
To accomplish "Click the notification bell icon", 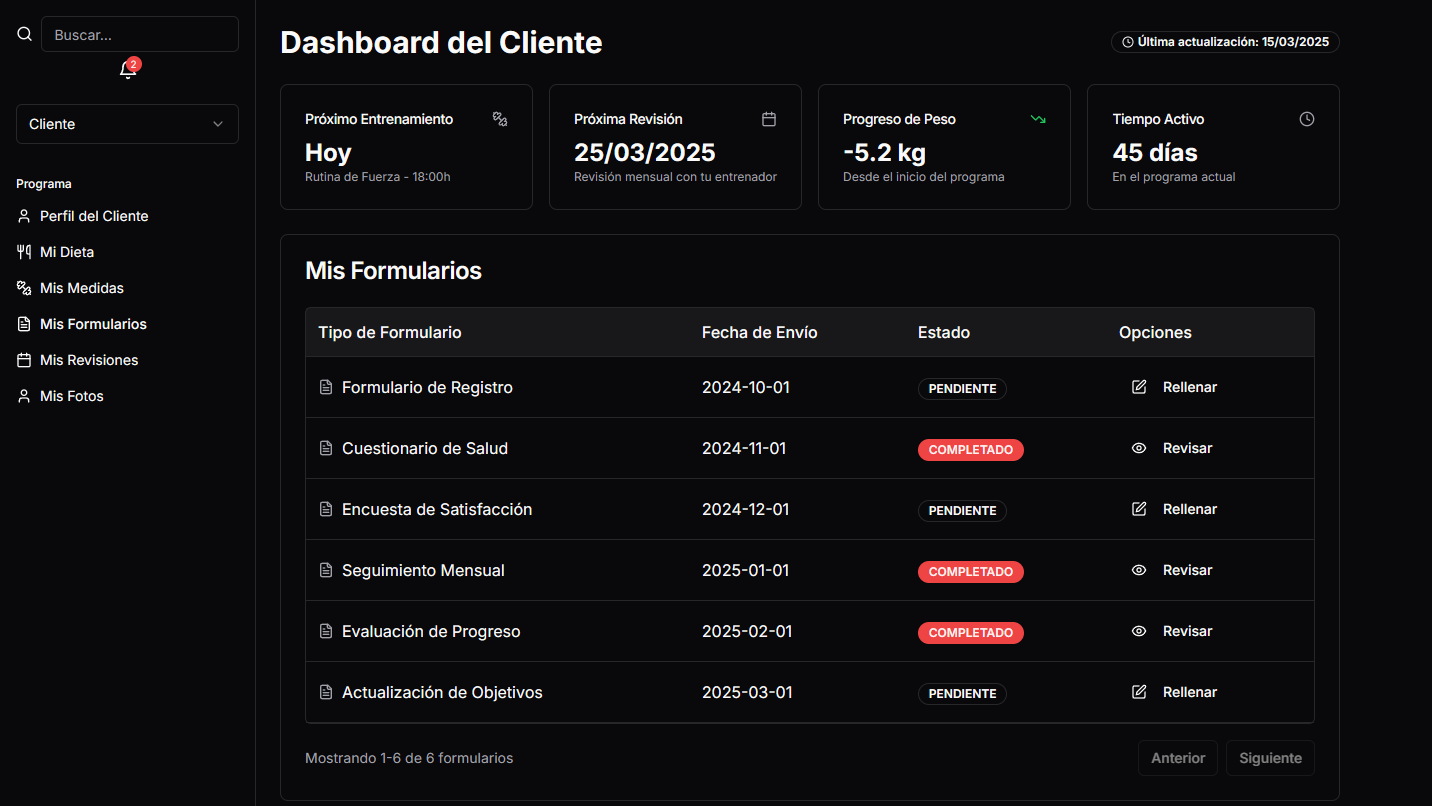I will pyautogui.click(x=128, y=70).
